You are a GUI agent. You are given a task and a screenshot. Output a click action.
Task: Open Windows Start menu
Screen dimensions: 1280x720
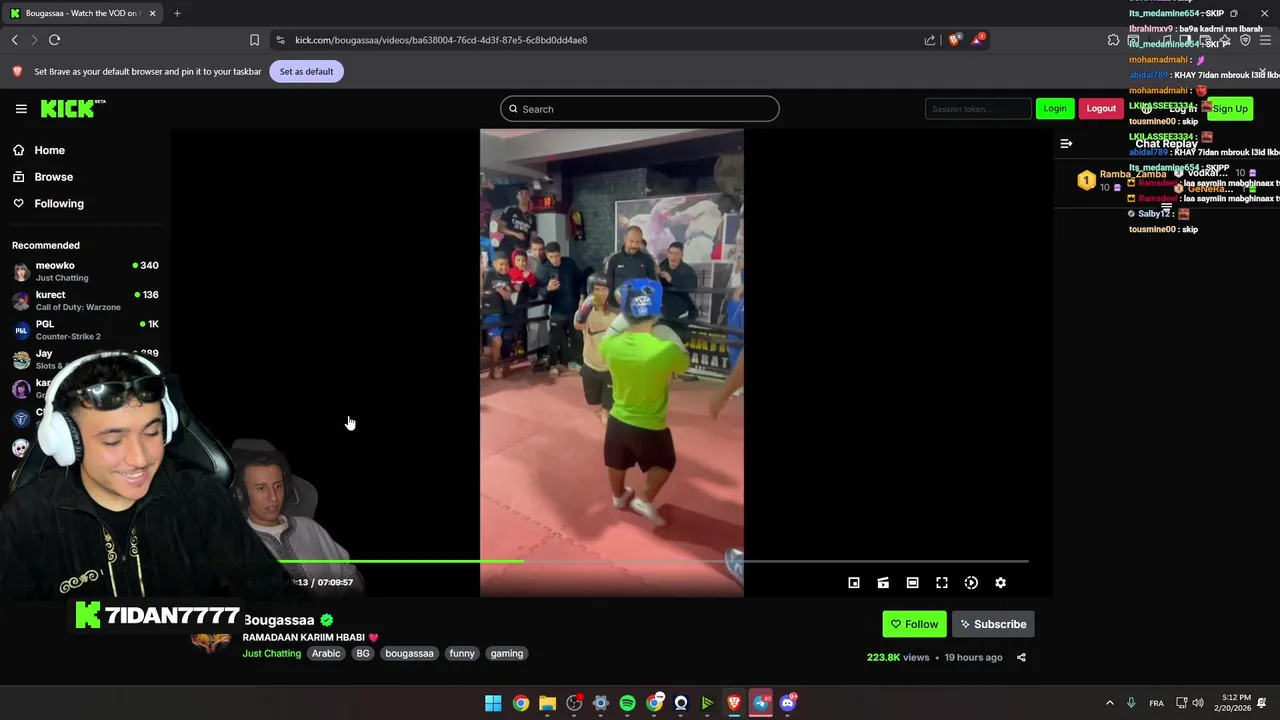[x=493, y=703]
